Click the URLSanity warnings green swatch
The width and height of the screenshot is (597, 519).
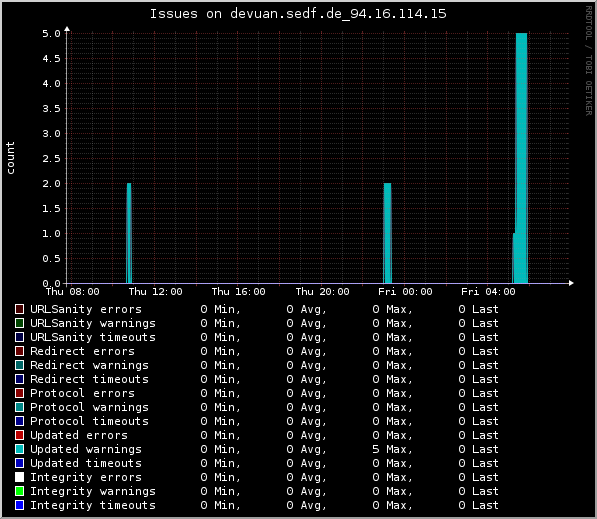[x=19, y=323]
